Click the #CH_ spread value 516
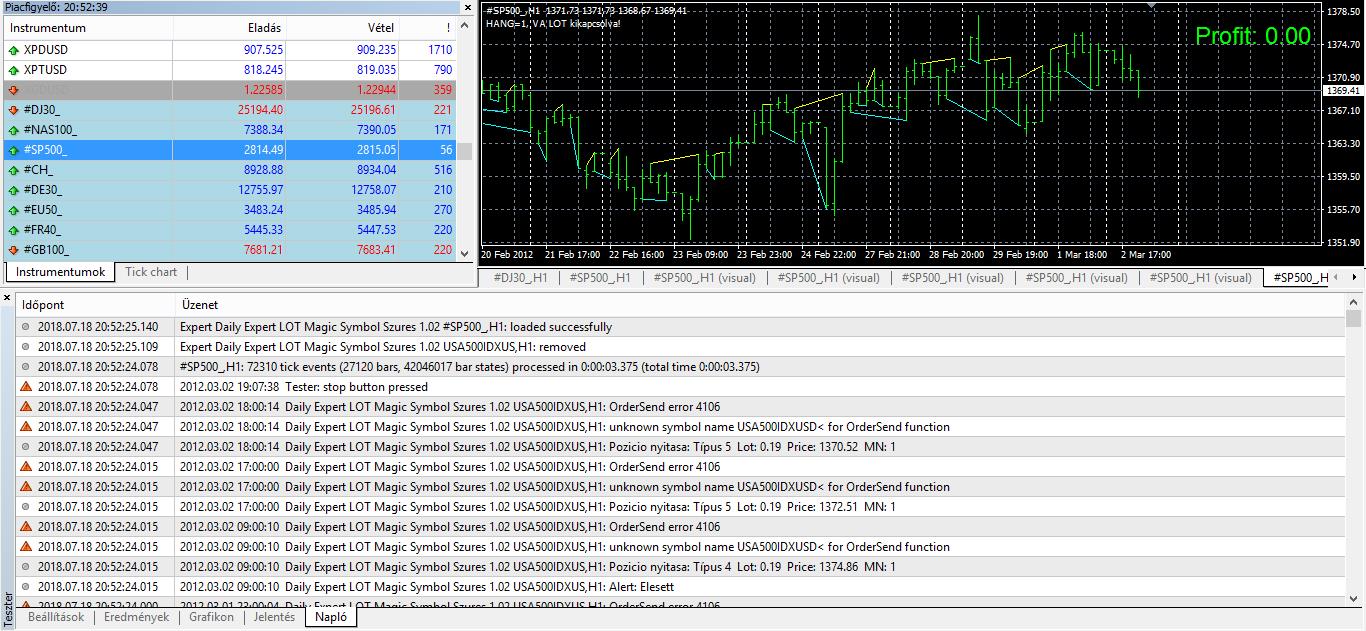This screenshot has height=631, width=1366. [x=442, y=170]
